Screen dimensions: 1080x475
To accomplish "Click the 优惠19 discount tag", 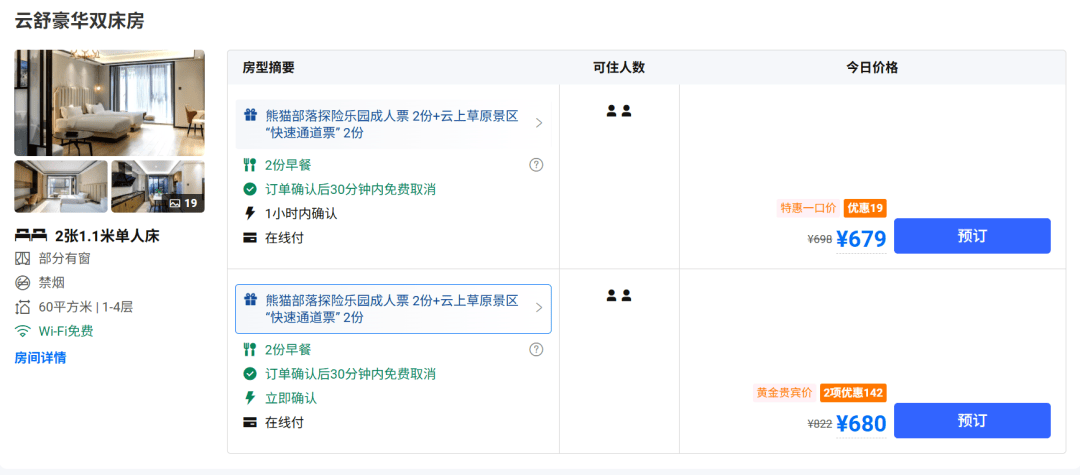I will coord(865,208).
